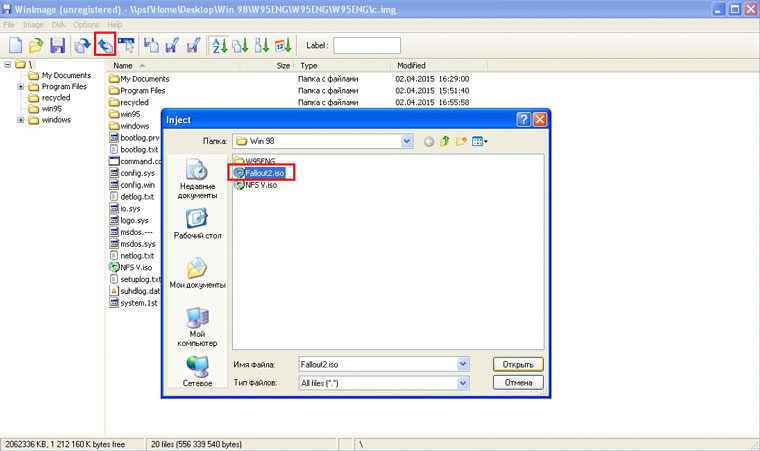Click the Open image folder icon
This screenshot has height=451, width=760.
[36, 46]
